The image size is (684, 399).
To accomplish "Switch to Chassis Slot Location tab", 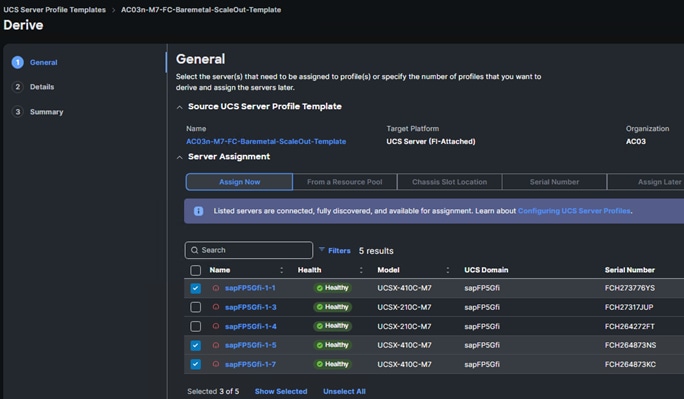I will pos(449,182).
